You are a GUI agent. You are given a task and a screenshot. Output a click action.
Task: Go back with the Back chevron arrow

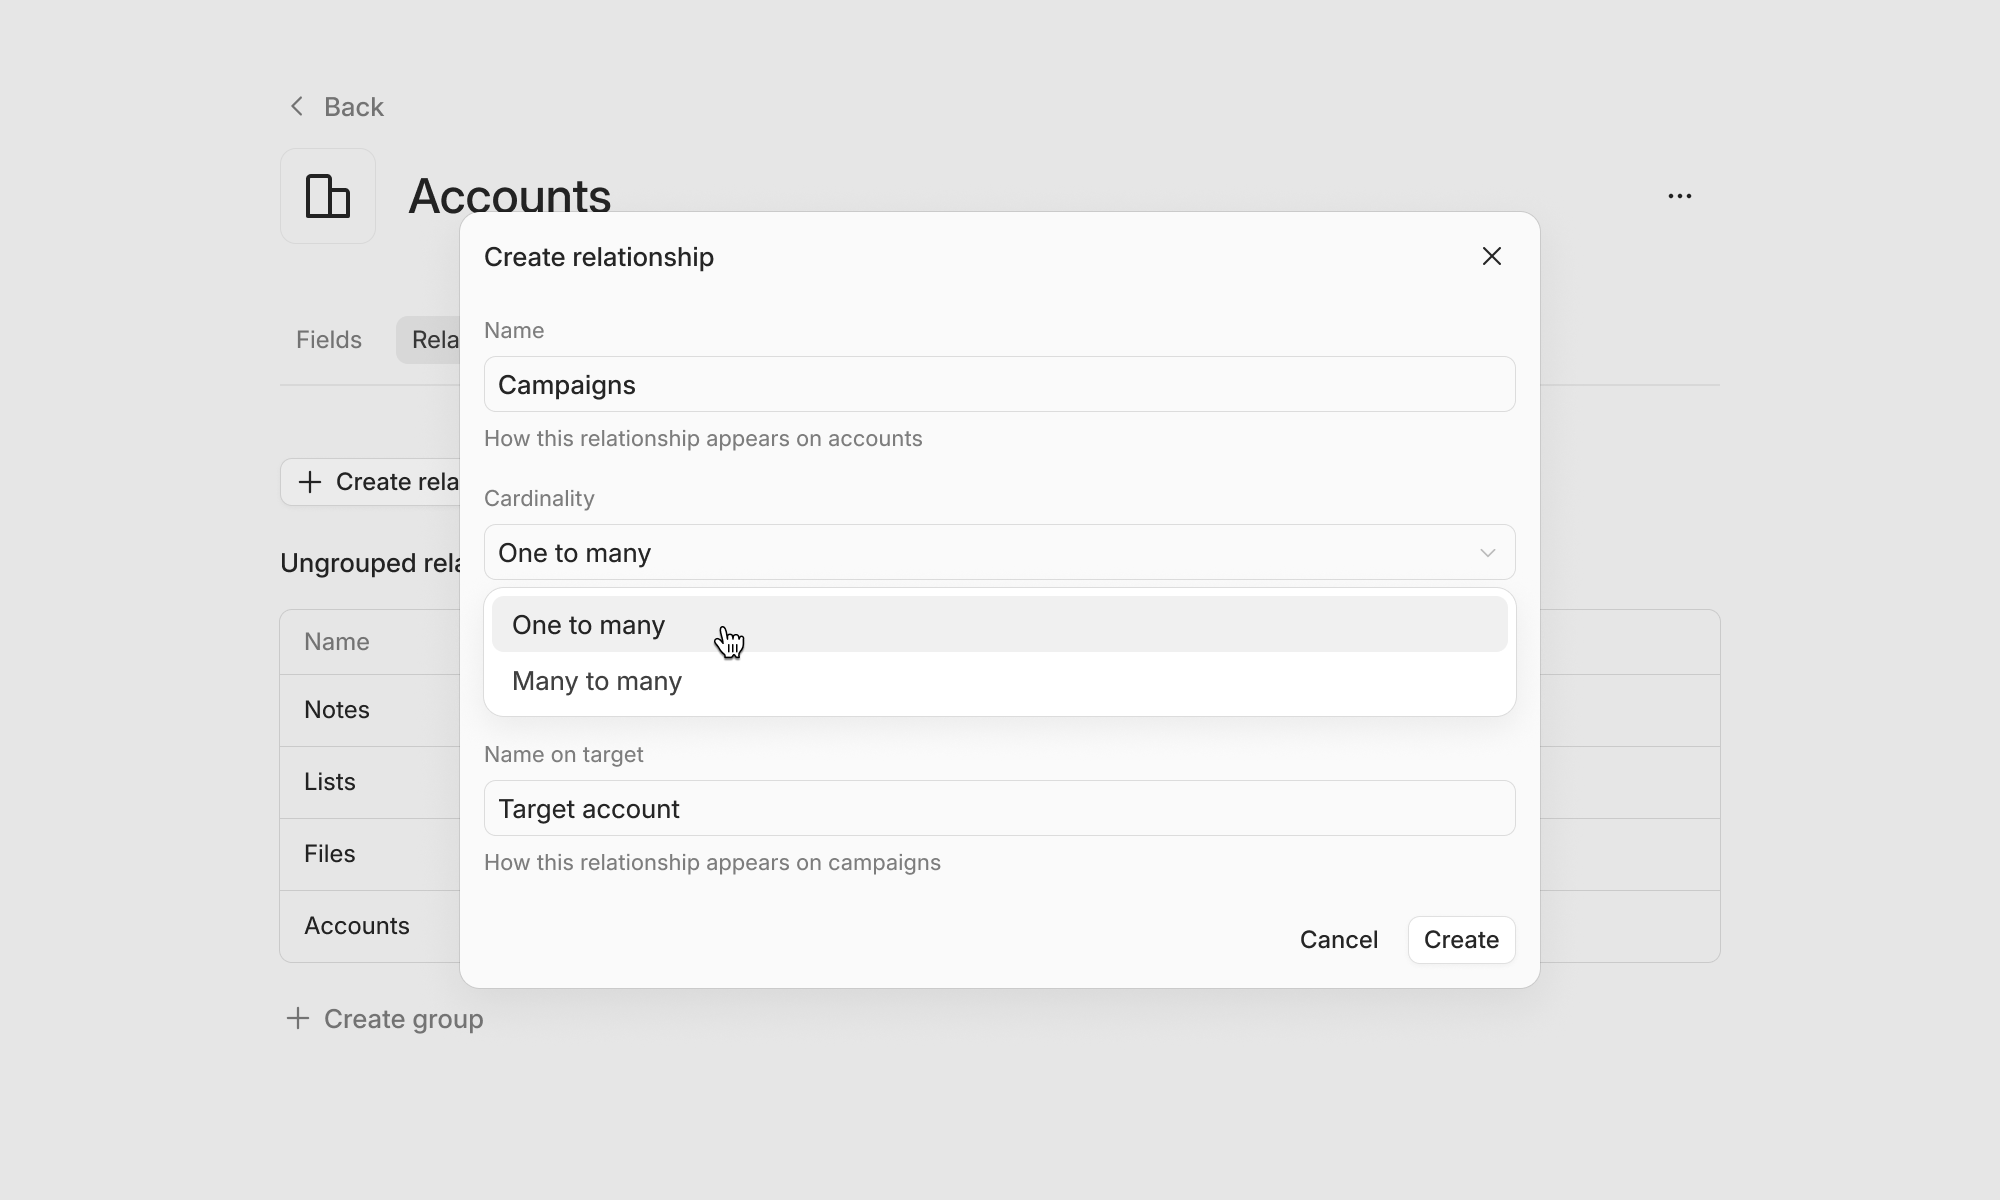click(297, 106)
